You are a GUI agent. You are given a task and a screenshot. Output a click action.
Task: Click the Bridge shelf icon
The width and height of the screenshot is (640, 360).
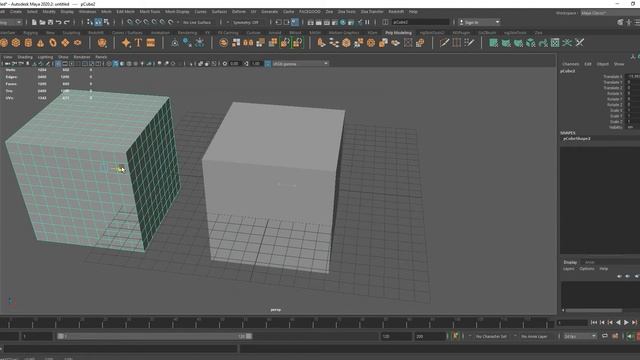[334, 42]
